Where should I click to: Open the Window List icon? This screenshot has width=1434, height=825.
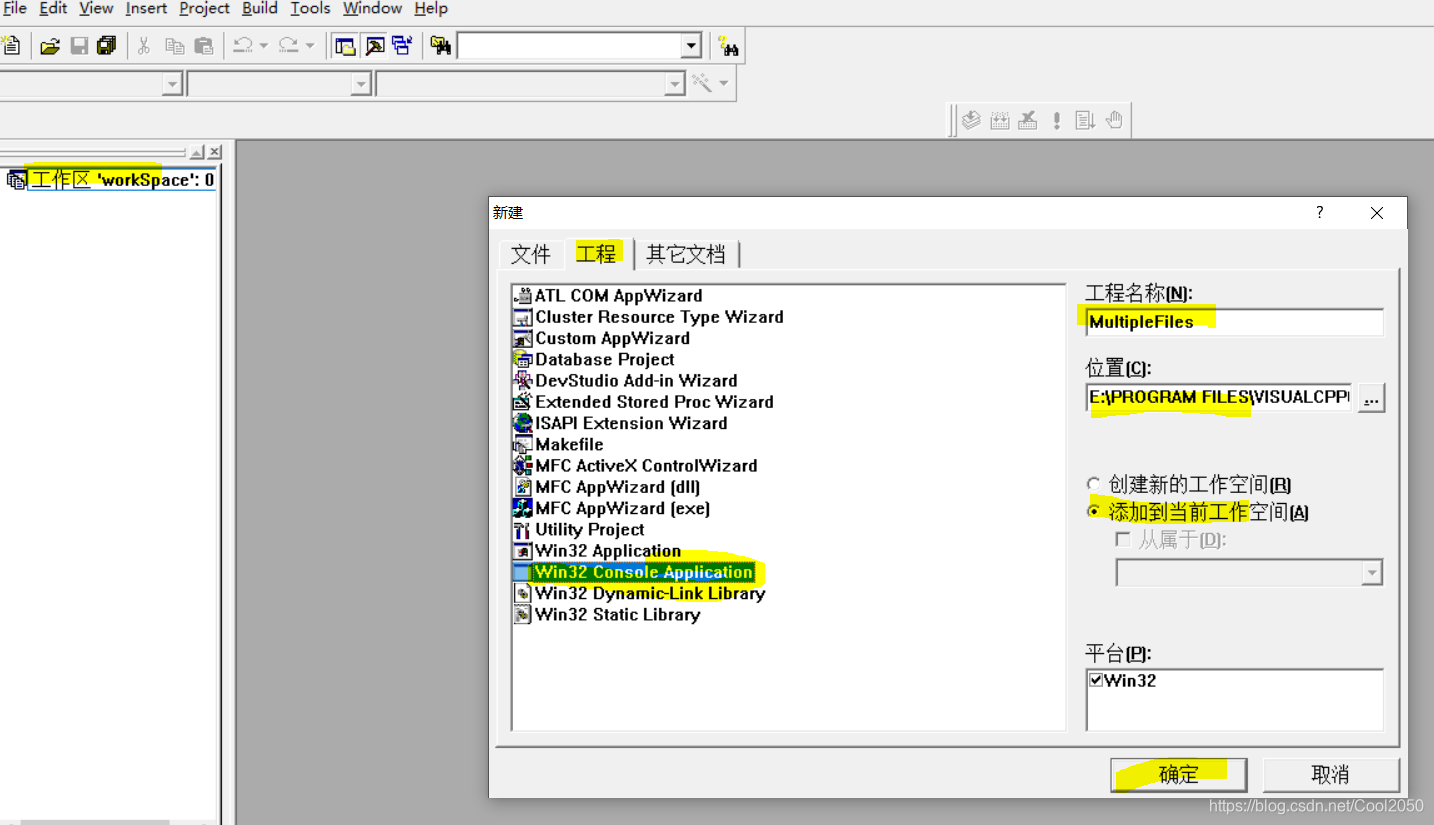(402, 46)
